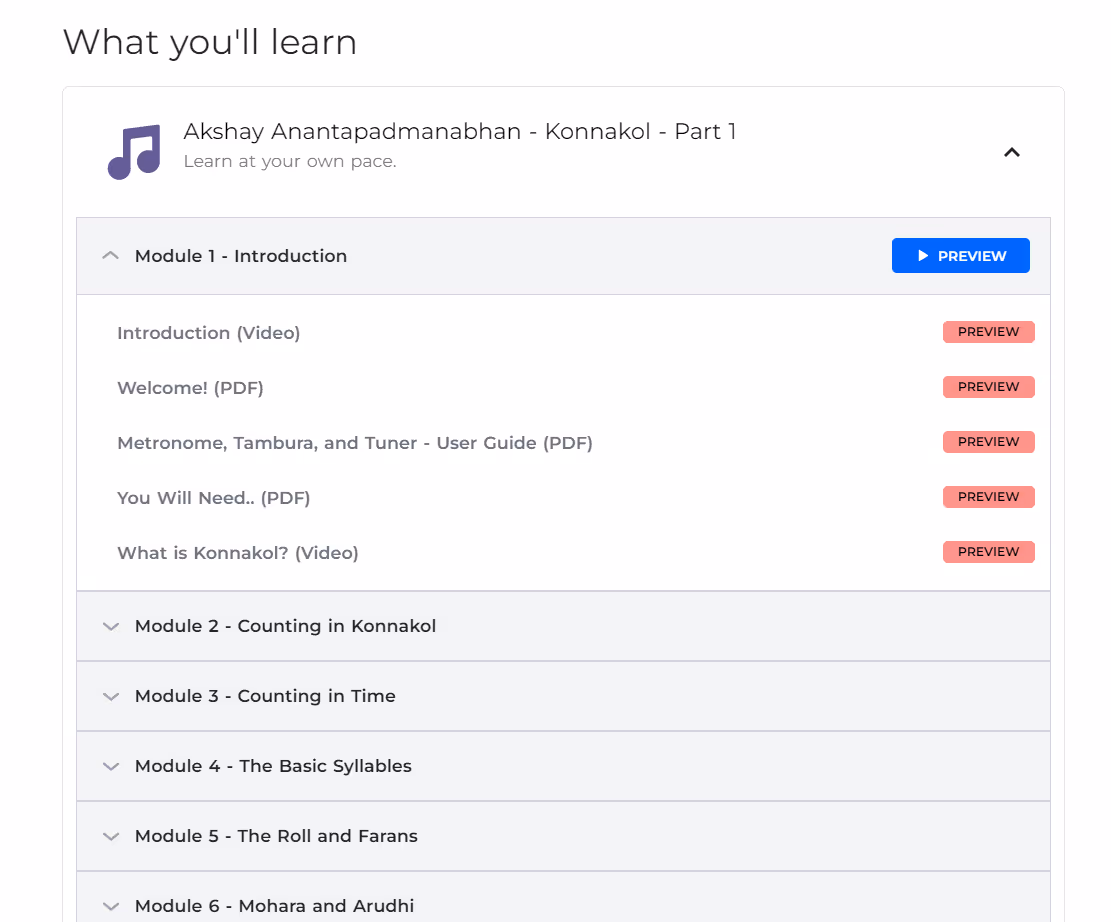Screen dimensions: 1111x922
Task: Open the Introduction (Video) lesson title
Action: click(208, 333)
